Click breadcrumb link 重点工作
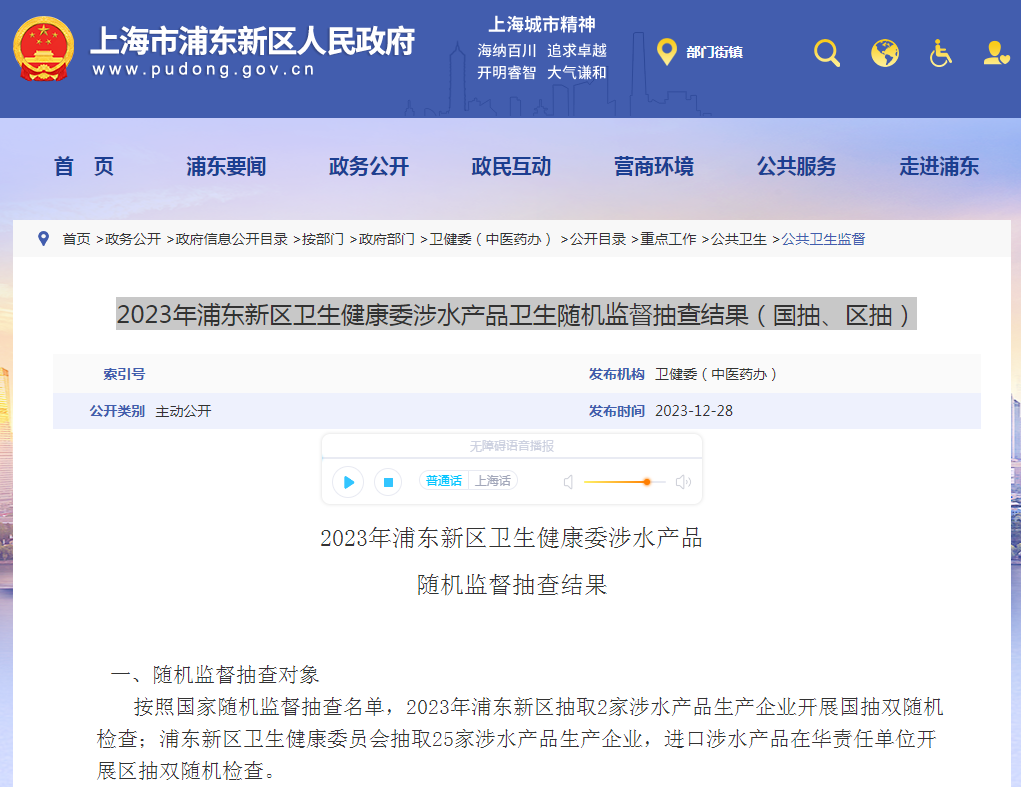 point(668,239)
